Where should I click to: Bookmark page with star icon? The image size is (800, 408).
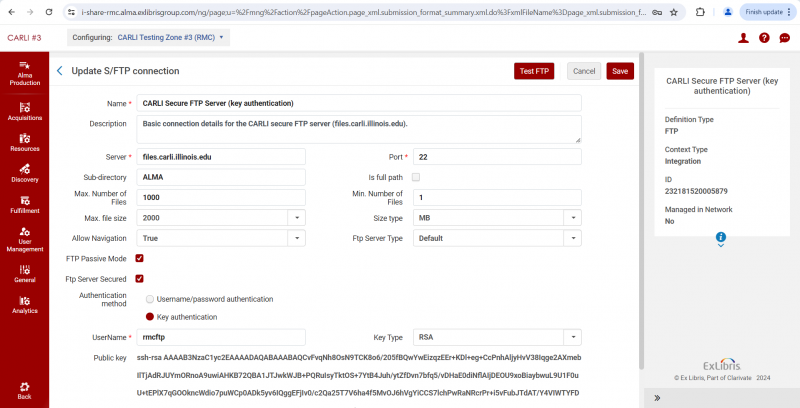(x=674, y=12)
